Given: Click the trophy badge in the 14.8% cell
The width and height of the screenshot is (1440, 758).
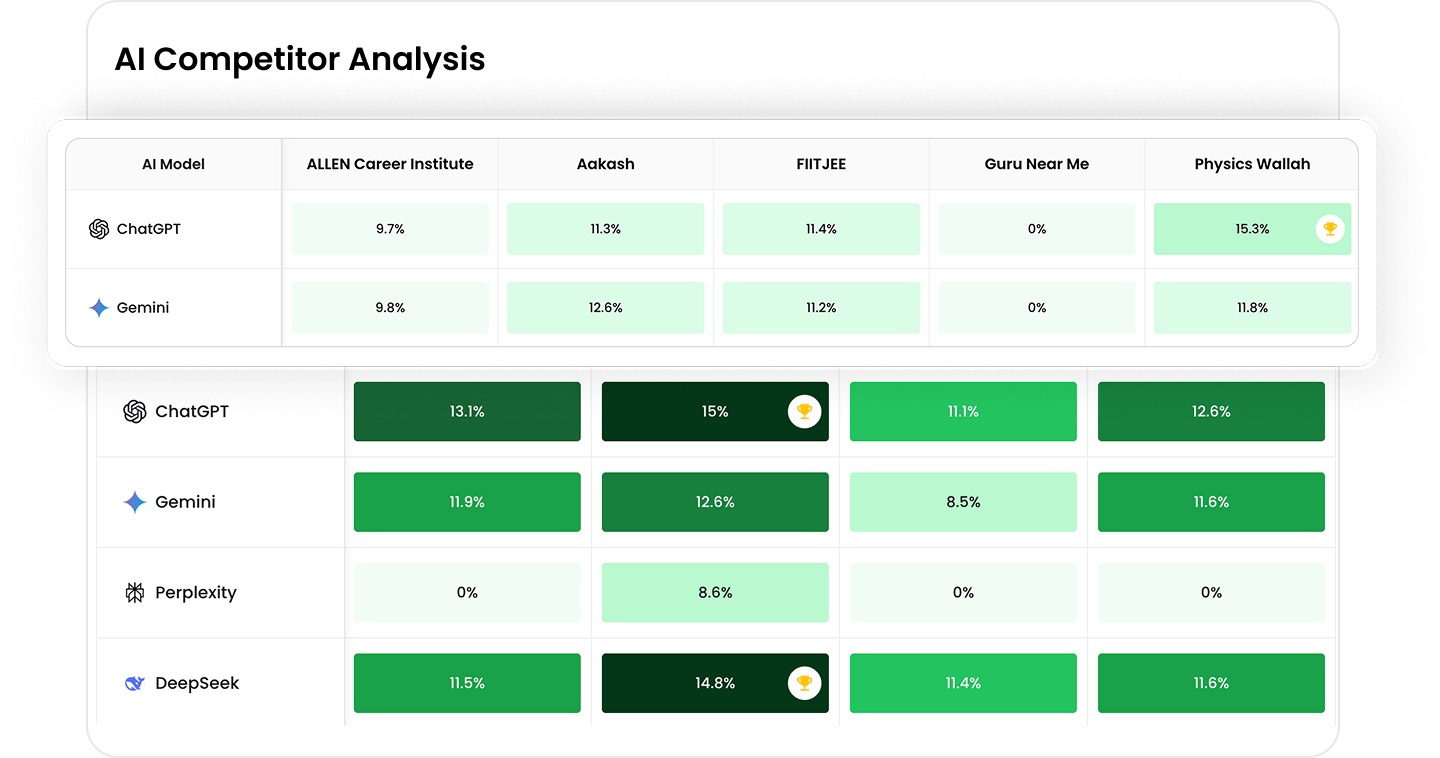Looking at the screenshot, I should pos(804,684).
